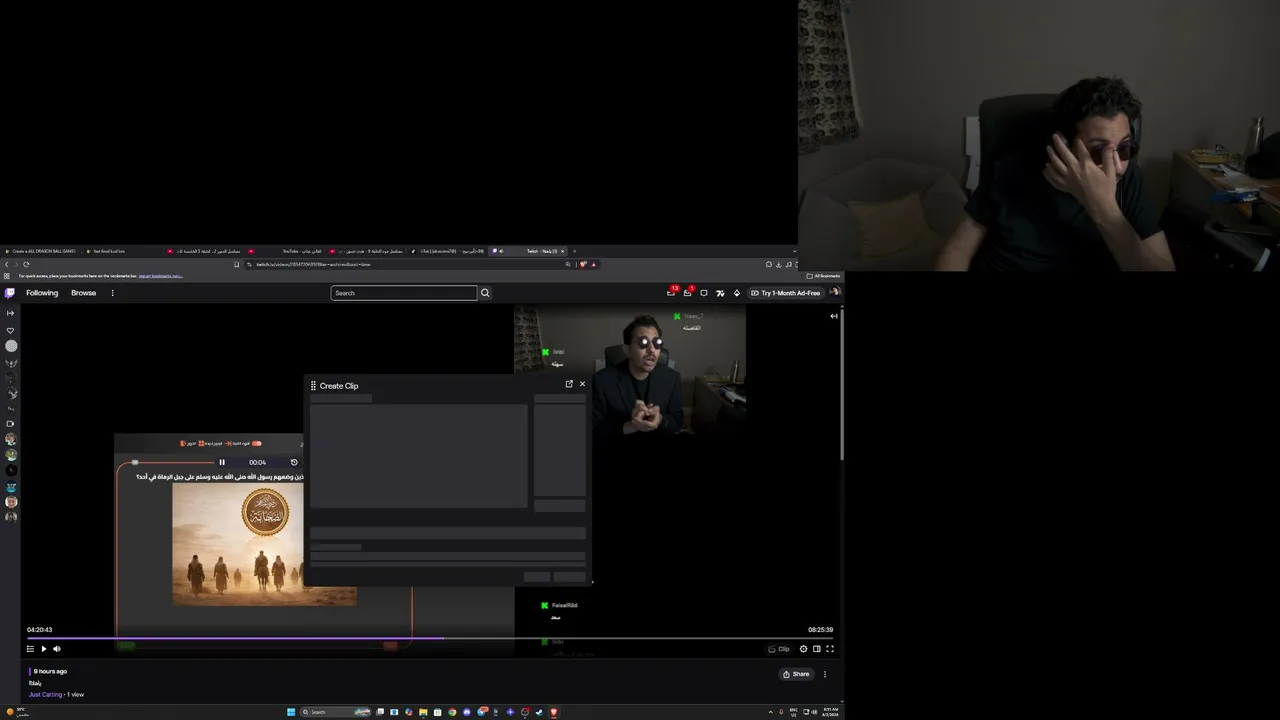The image size is (1280, 720).
Task: Switch to the ALL DRAGON BALL GAMES tab
Action: (x=41, y=251)
